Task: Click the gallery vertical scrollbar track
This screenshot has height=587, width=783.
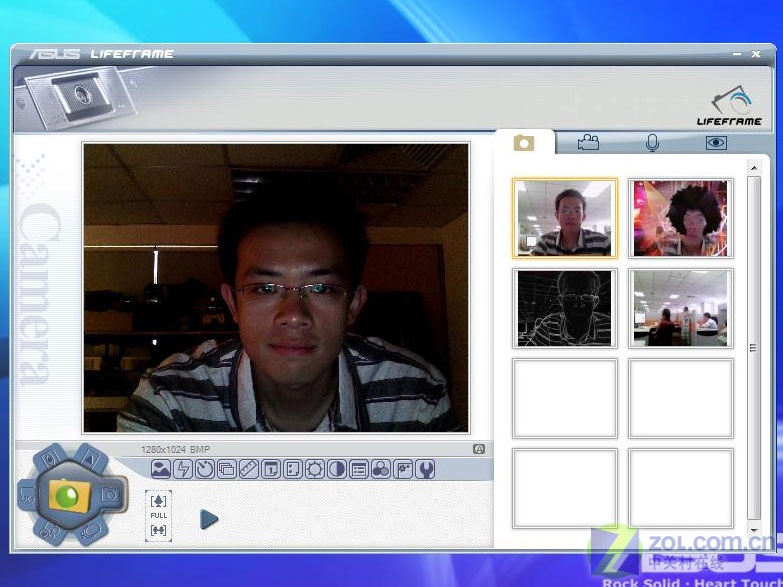Action: click(x=754, y=349)
